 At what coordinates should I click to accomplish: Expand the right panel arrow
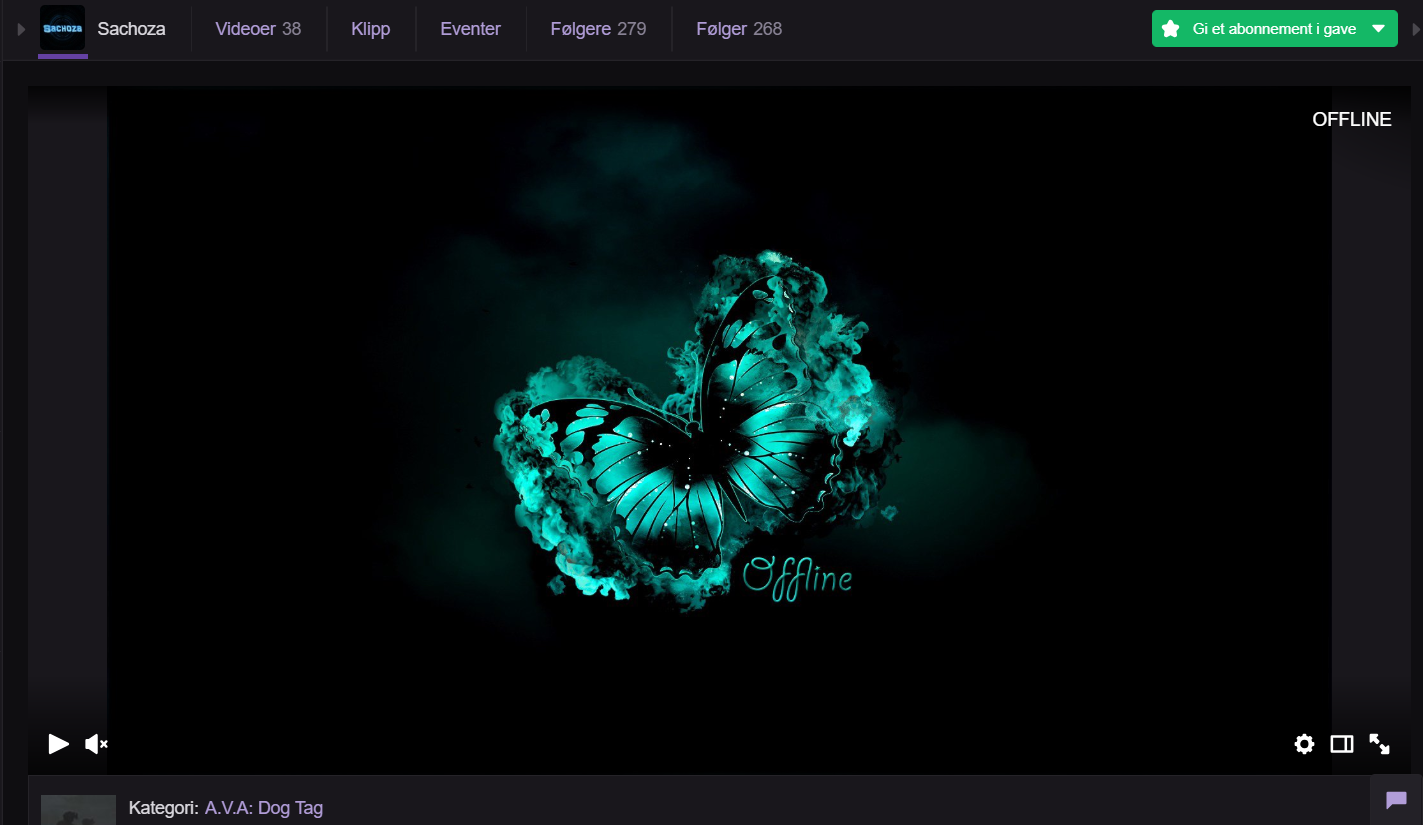1415,29
